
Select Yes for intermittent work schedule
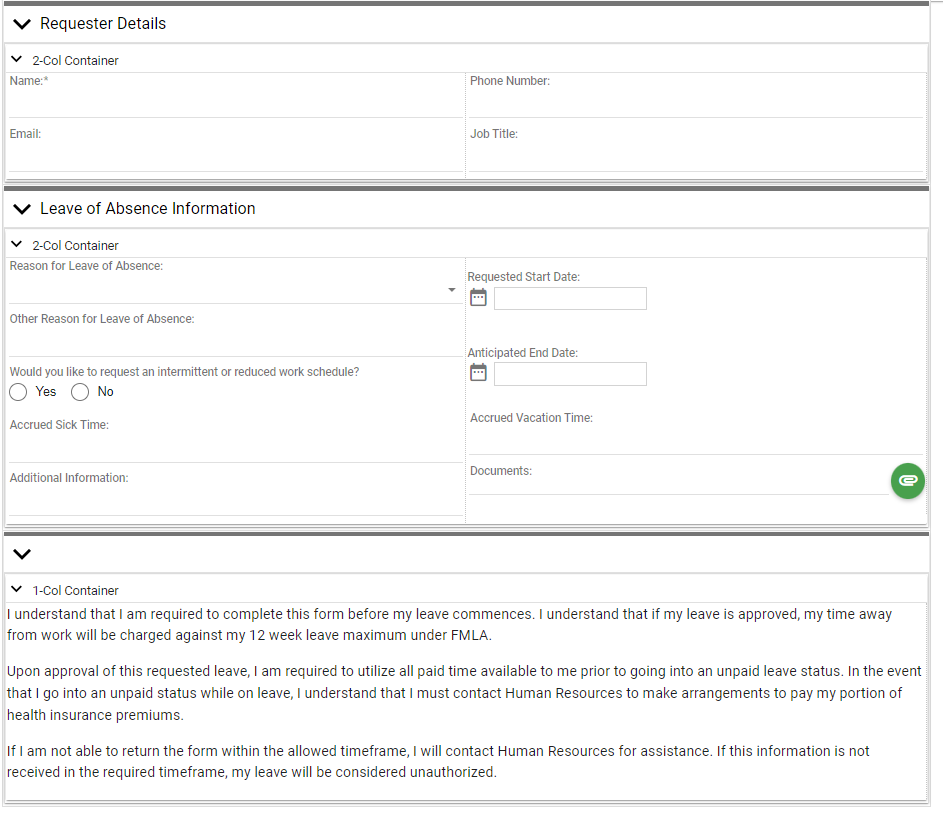[x=19, y=392]
